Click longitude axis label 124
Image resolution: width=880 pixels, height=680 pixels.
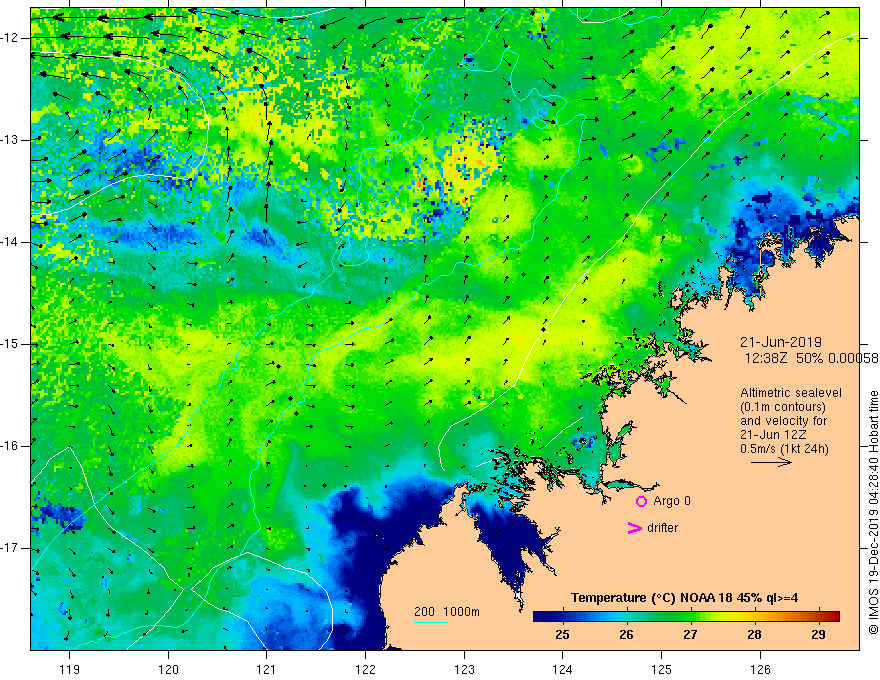[x=563, y=669]
